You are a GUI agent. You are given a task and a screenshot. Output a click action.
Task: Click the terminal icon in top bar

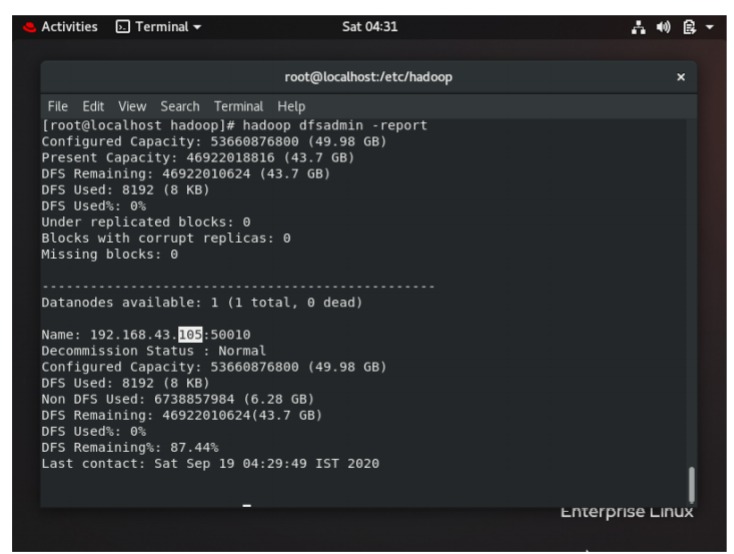tap(123, 27)
